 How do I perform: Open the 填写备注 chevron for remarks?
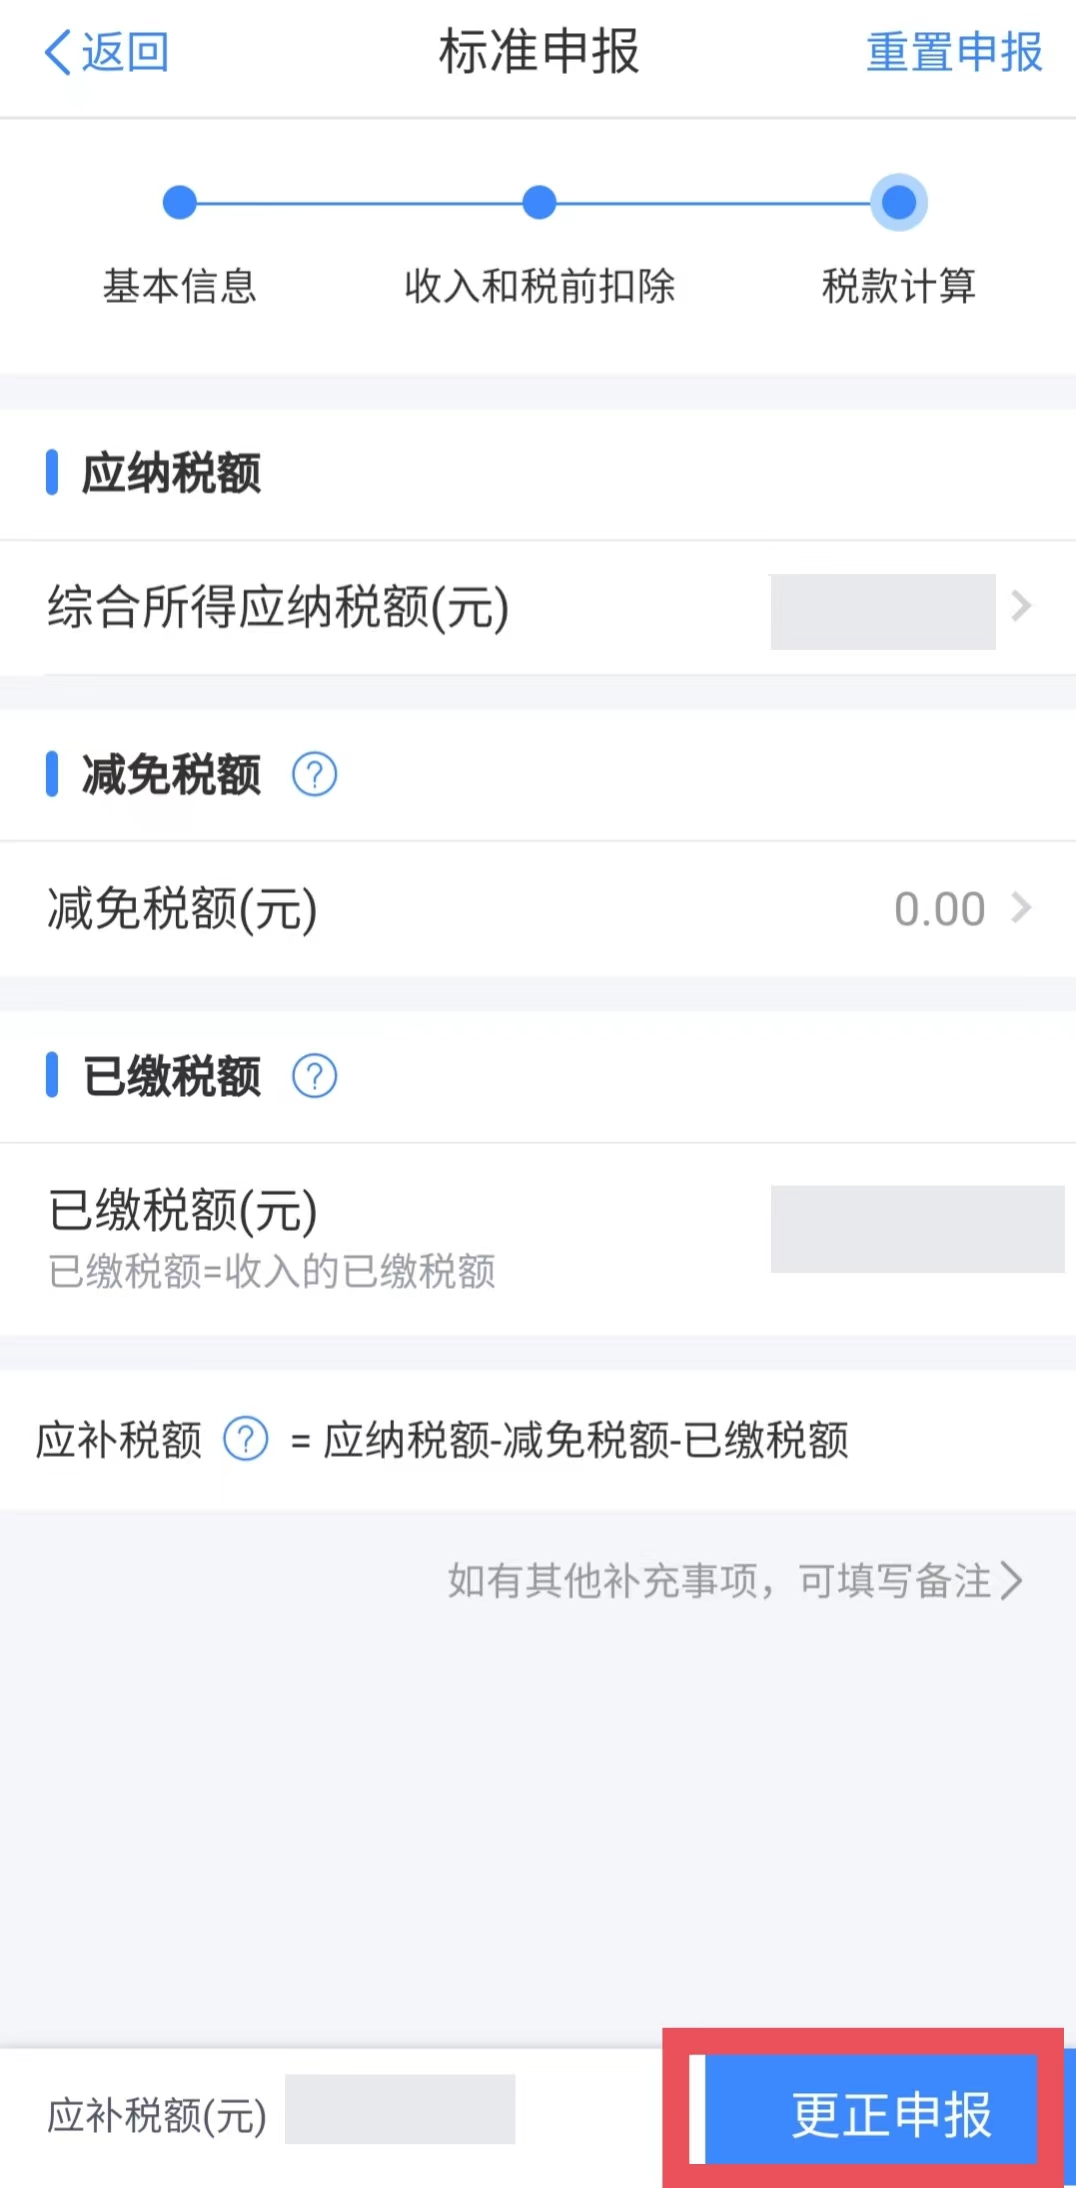coord(1012,1581)
